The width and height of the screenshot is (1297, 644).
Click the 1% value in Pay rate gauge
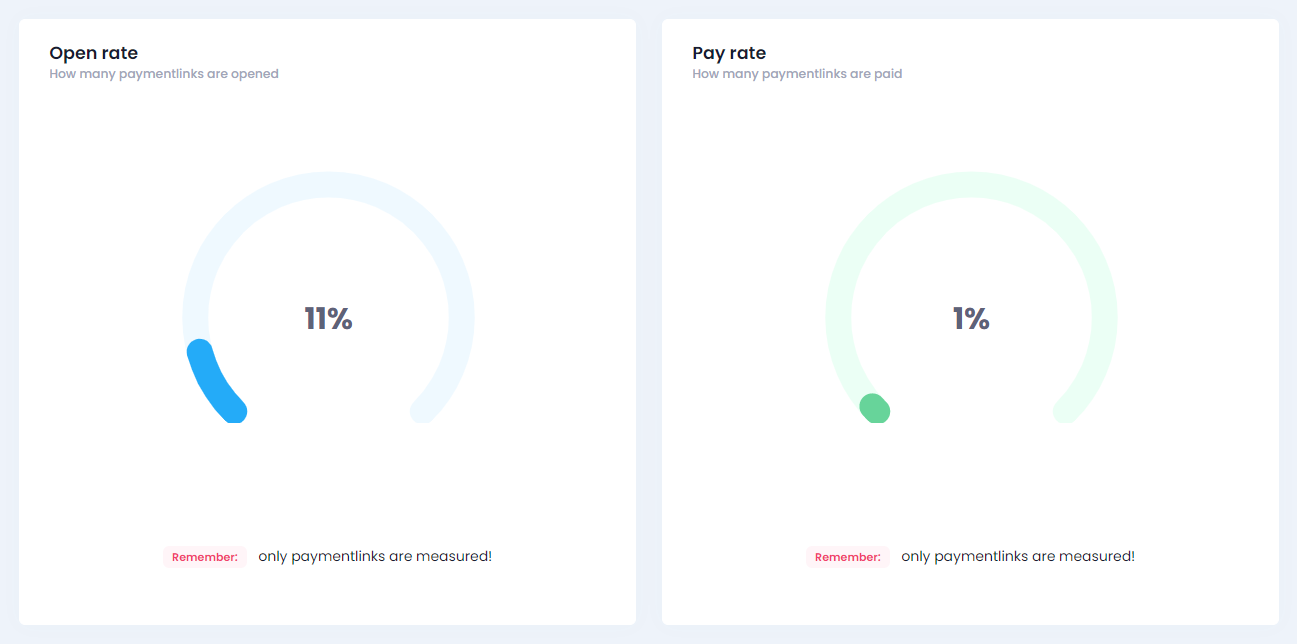[x=971, y=319]
